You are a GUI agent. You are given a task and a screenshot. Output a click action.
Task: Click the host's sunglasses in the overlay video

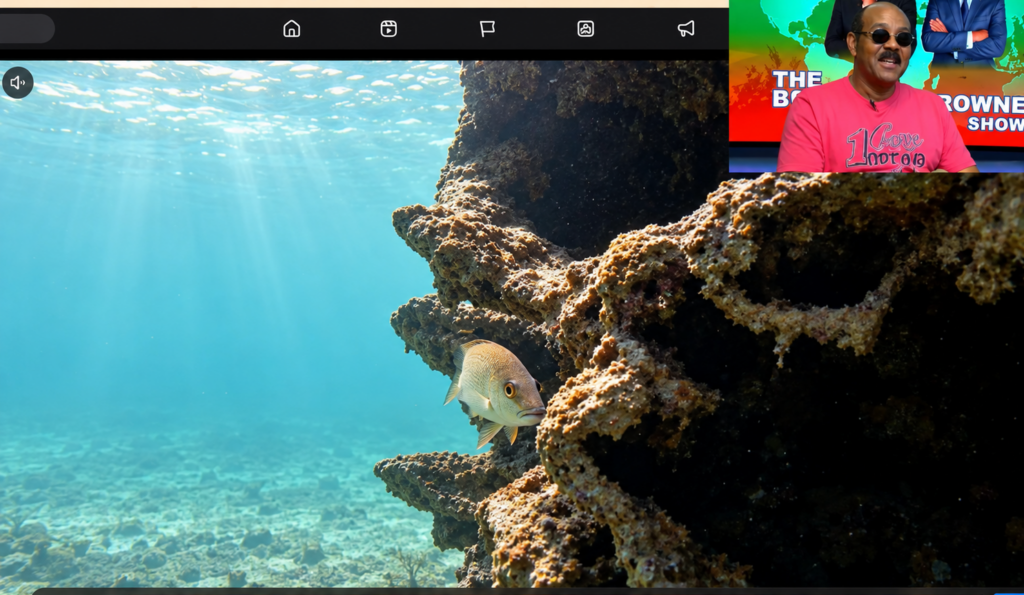(x=886, y=37)
